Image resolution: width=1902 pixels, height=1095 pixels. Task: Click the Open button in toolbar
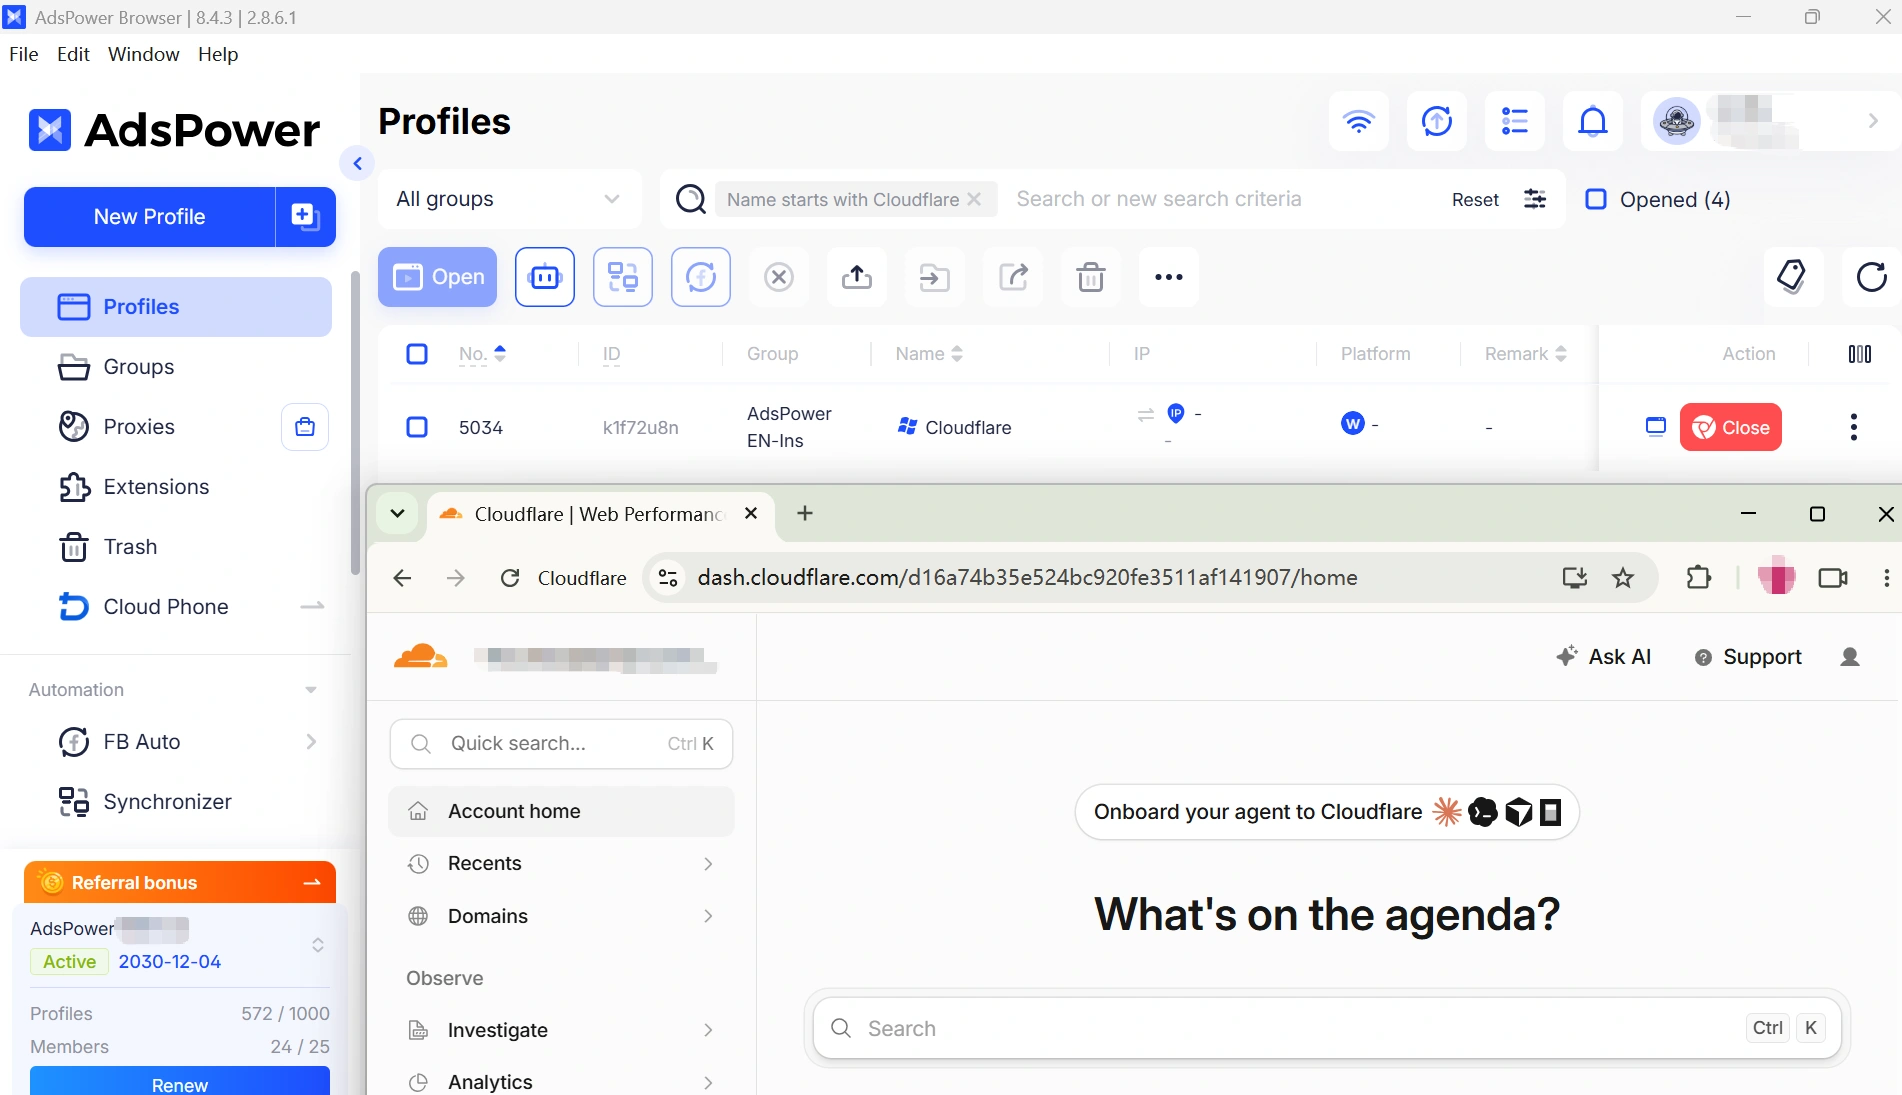tap(437, 277)
